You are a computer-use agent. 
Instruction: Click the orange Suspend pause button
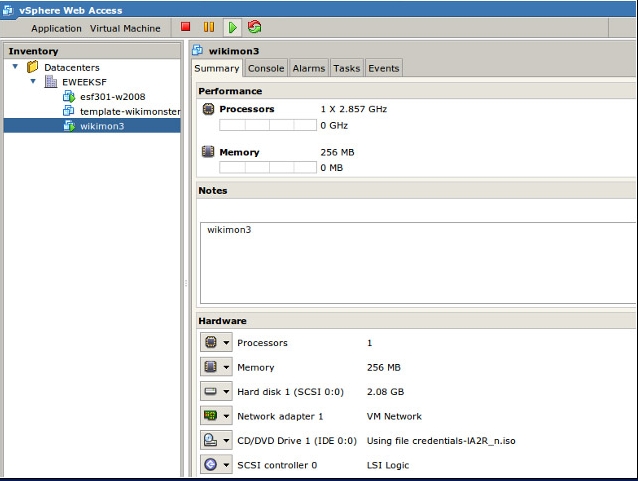tap(209, 27)
